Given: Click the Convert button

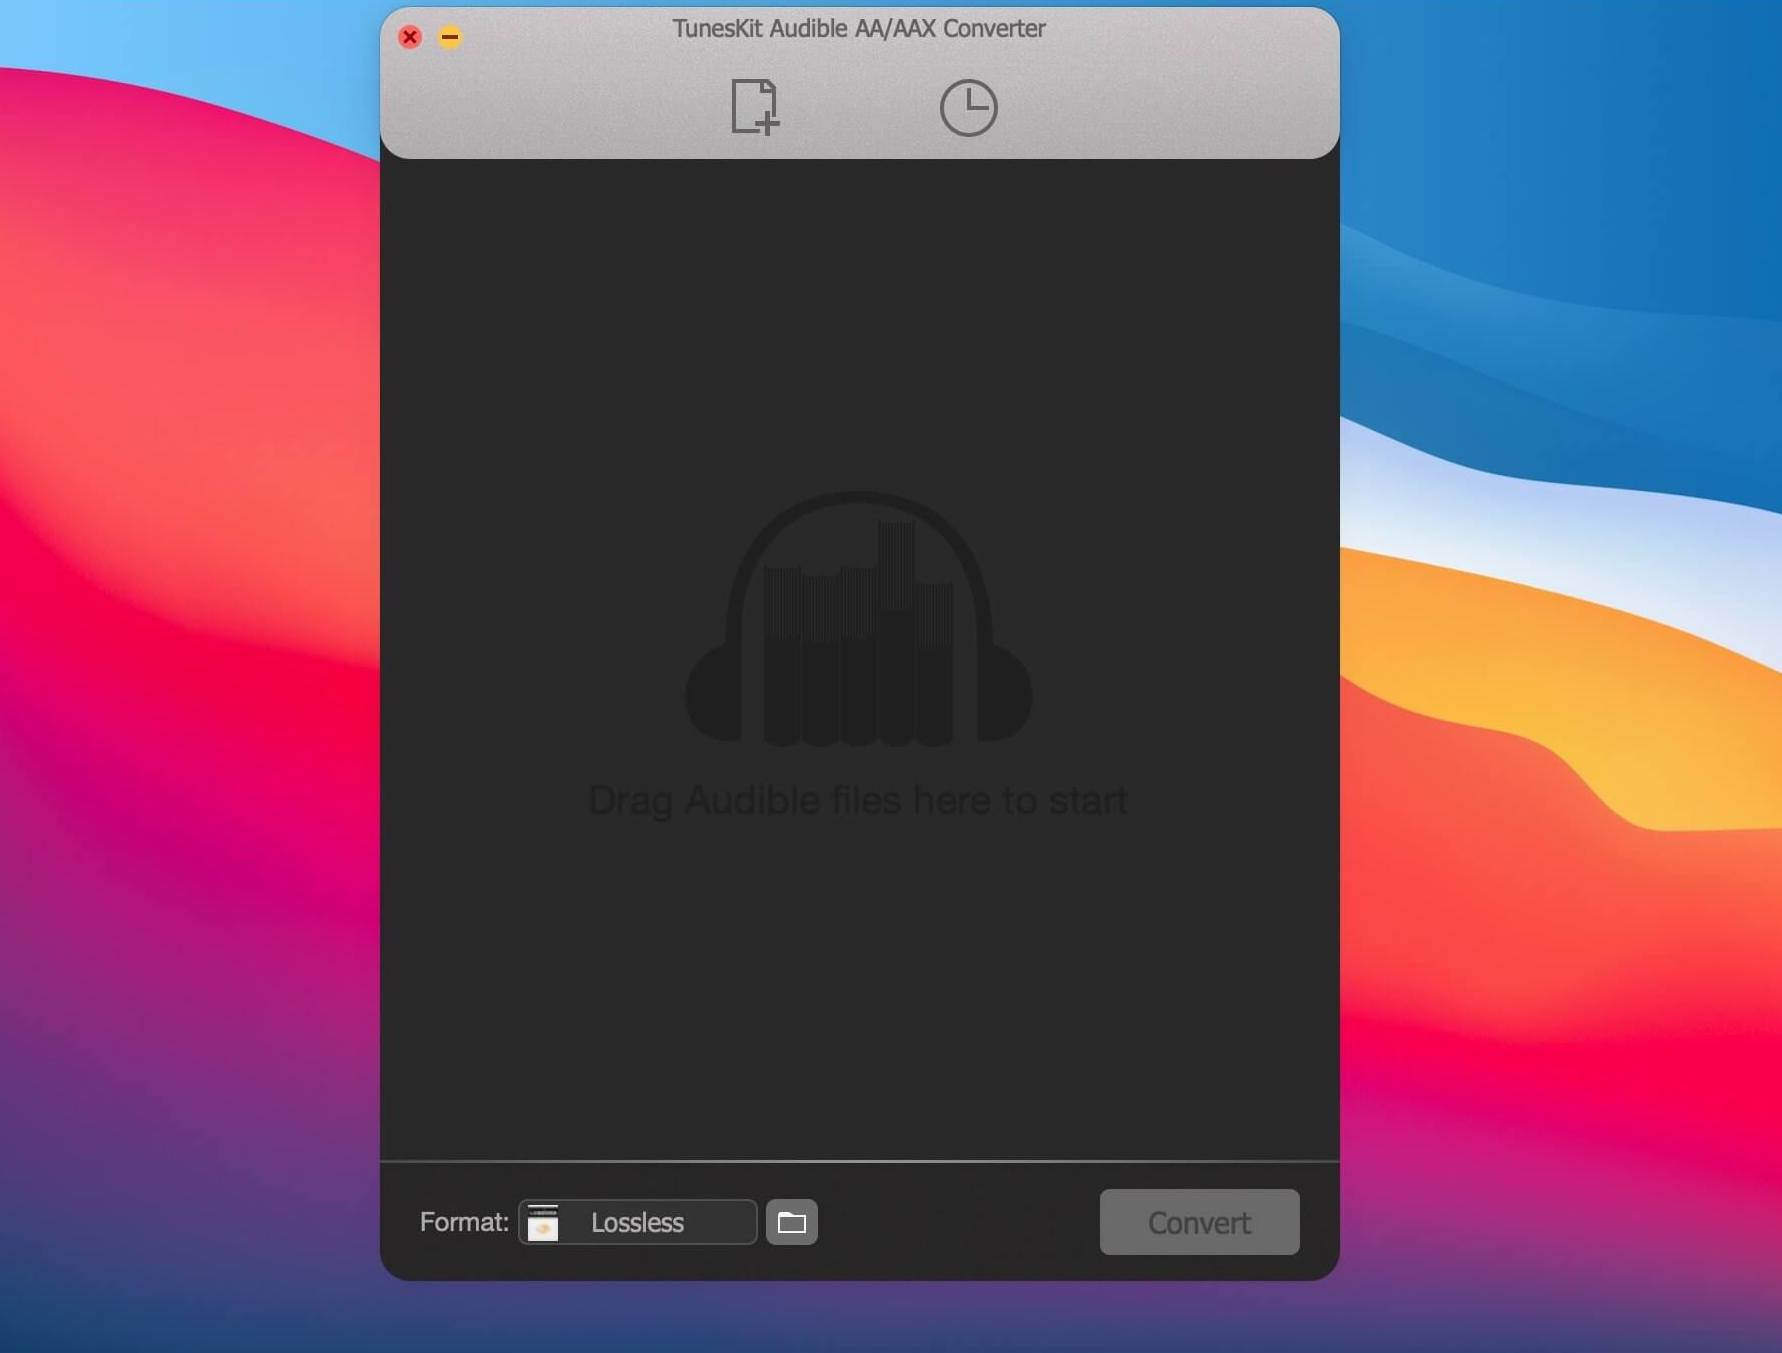Looking at the screenshot, I should click(1199, 1222).
